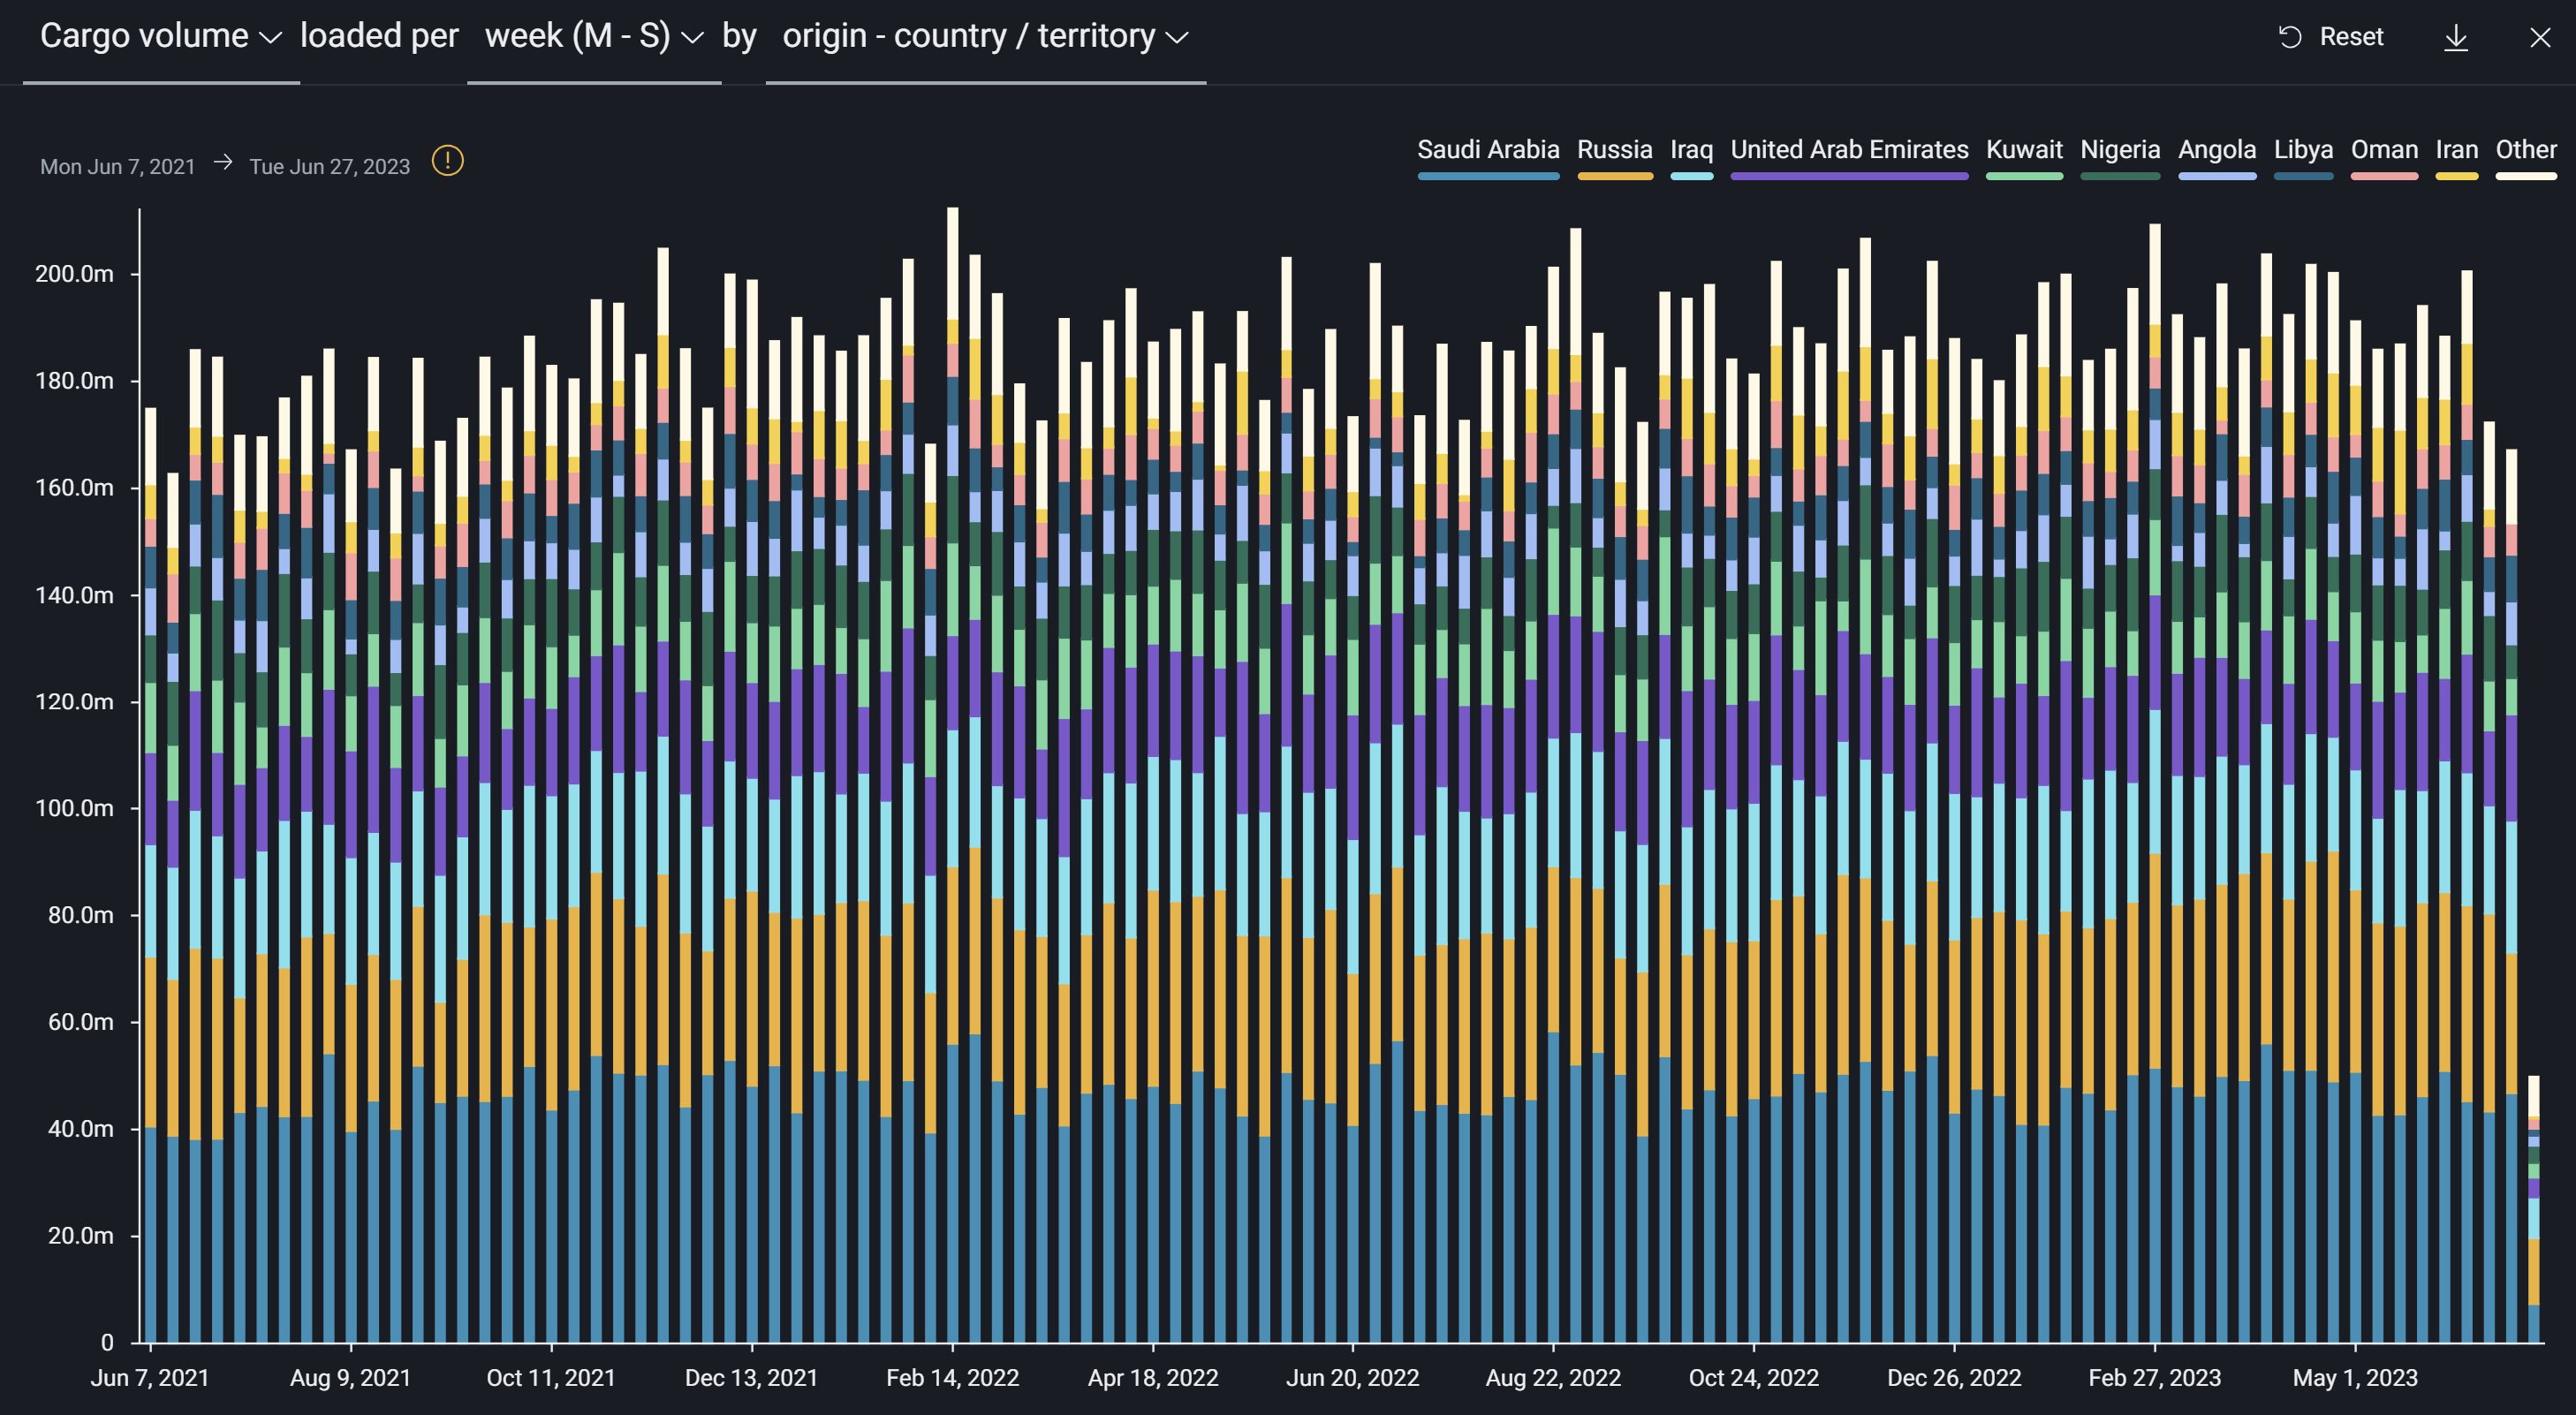Screen dimensions: 2576x1415
Task: Toggle Other legend series
Action: point(2526,157)
